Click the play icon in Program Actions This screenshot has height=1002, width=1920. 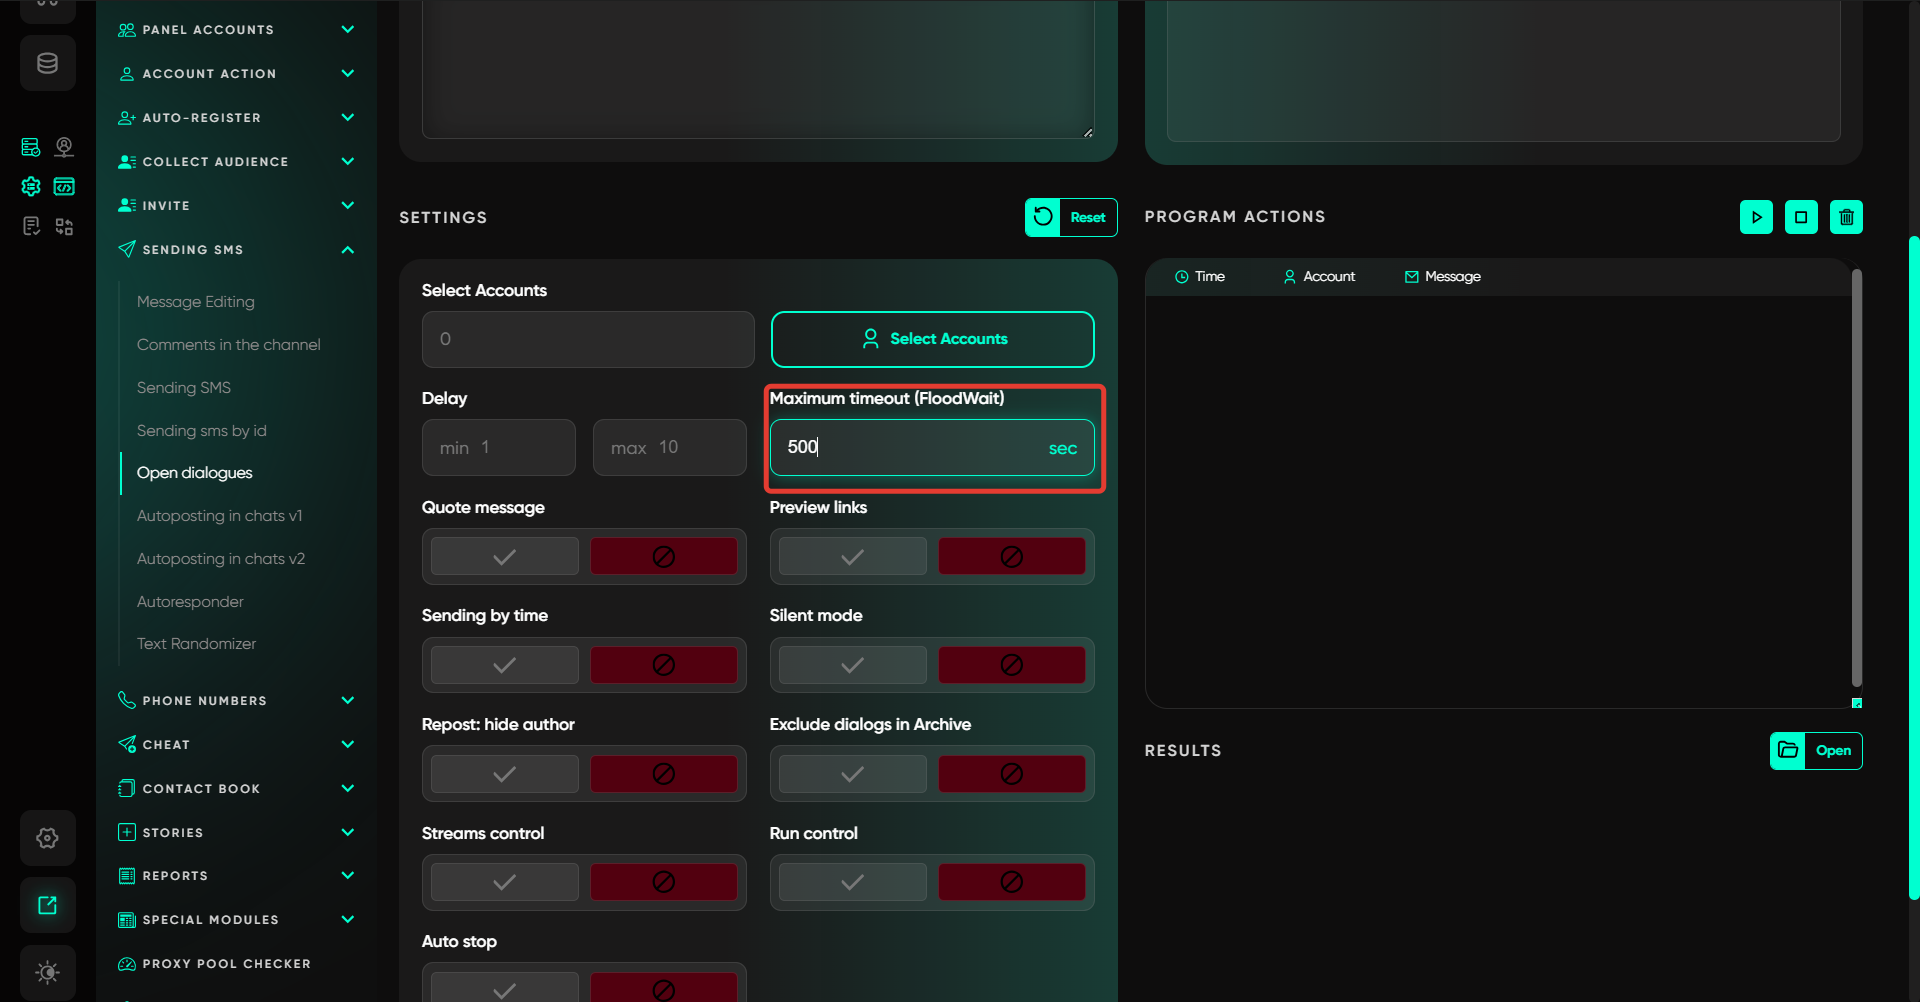pos(1756,217)
